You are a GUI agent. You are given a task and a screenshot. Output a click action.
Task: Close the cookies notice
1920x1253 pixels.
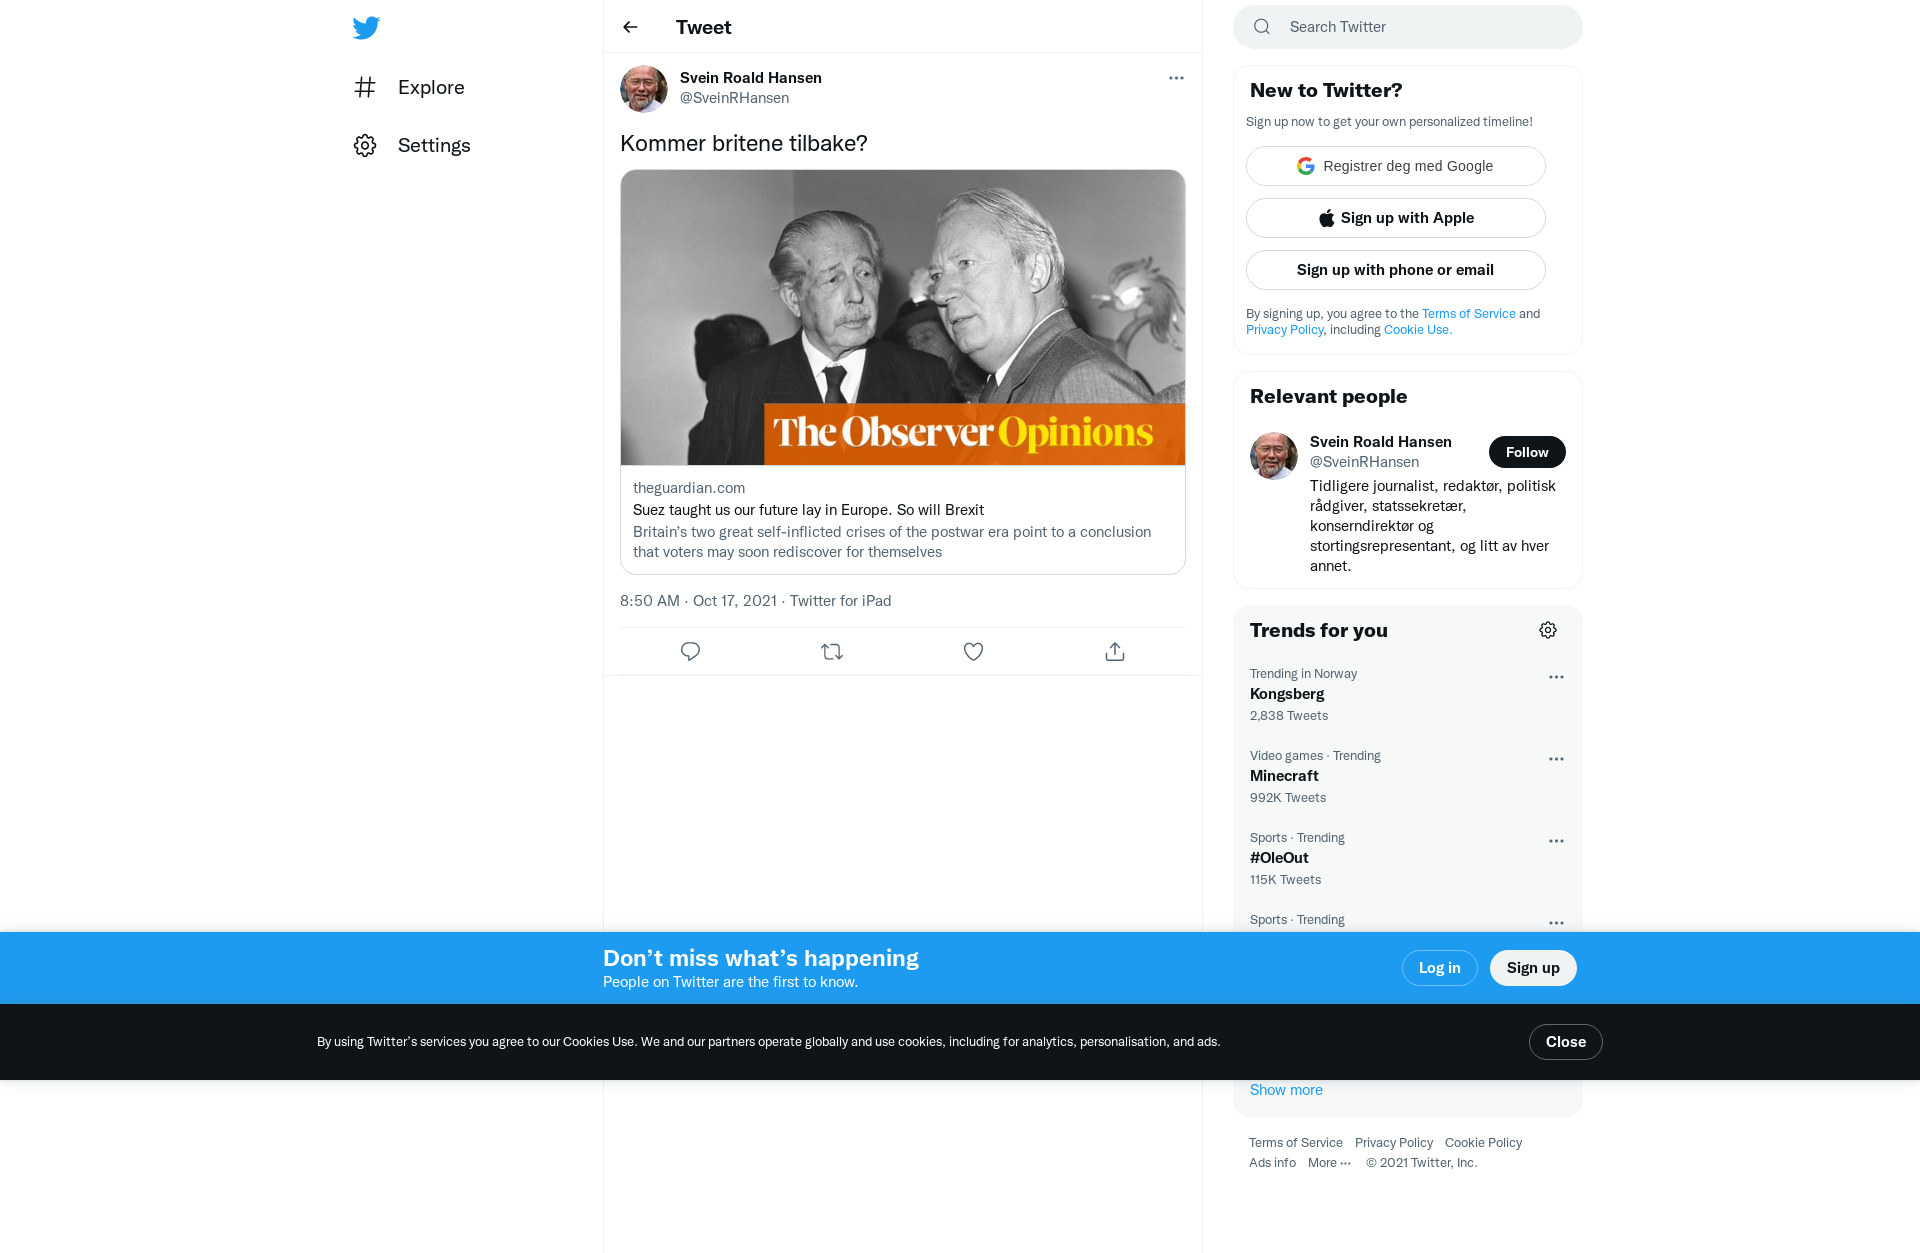pyautogui.click(x=1565, y=1042)
